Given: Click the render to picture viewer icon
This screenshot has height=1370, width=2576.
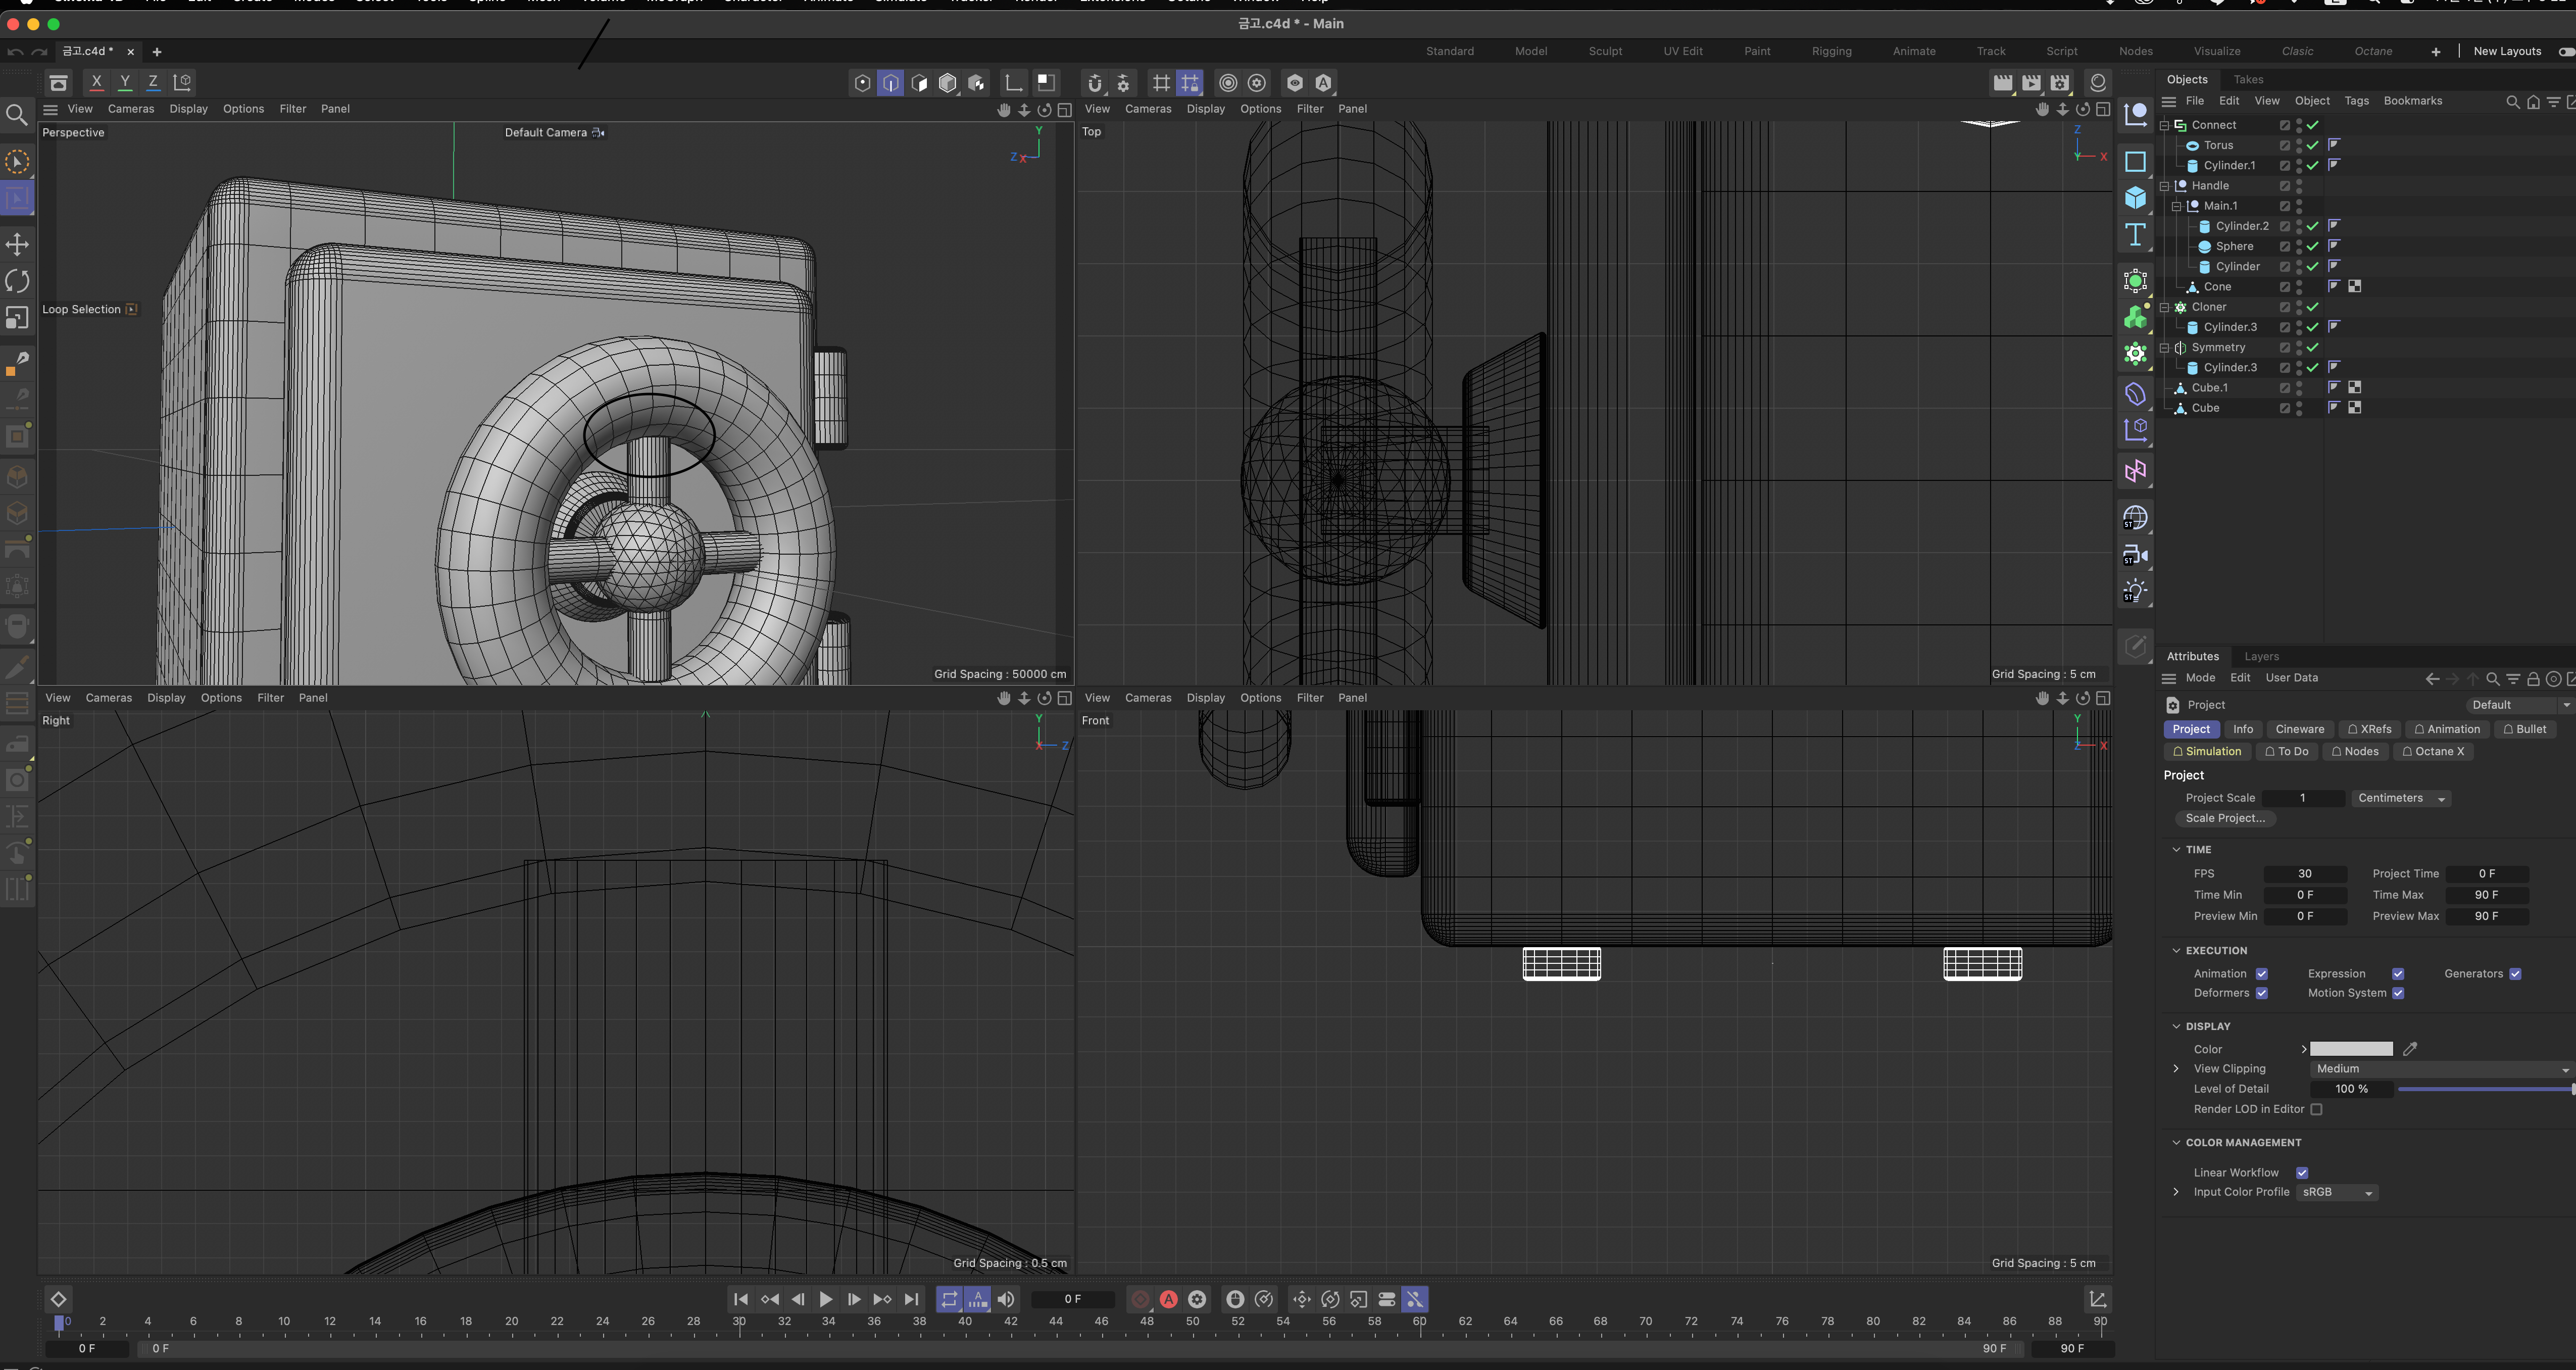Looking at the screenshot, I should [2031, 83].
